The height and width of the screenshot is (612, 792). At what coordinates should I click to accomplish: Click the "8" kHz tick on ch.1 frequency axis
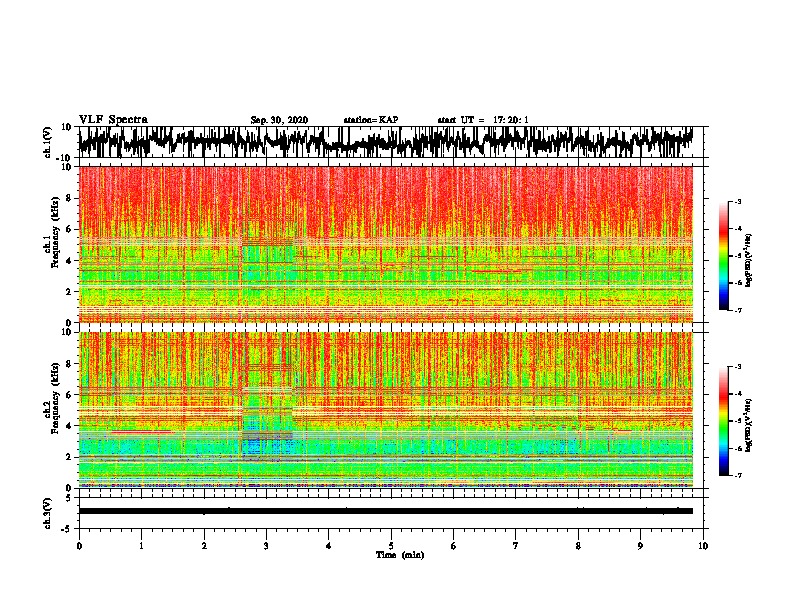(x=70, y=198)
